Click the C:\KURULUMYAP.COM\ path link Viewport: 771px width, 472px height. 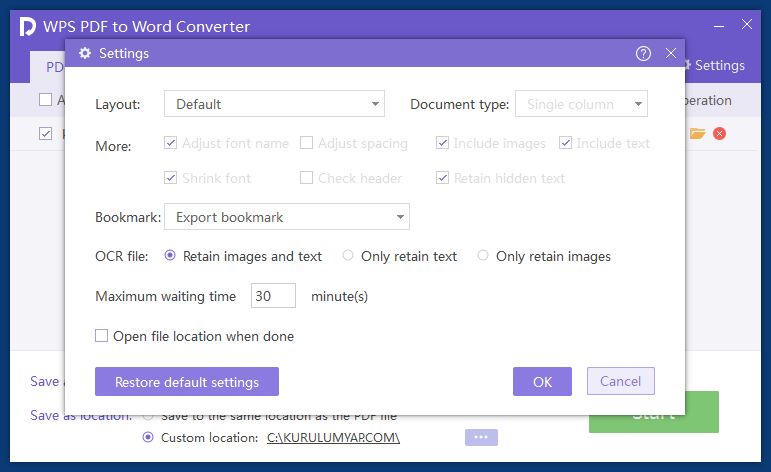[333, 438]
